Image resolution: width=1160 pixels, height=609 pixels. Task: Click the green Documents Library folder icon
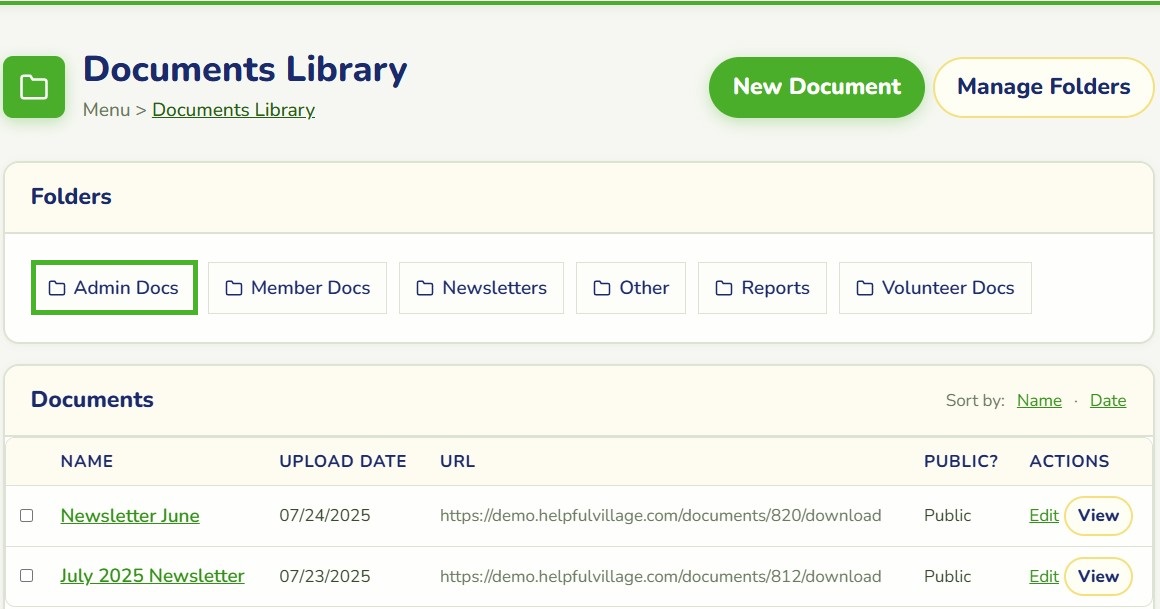(34, 87)
